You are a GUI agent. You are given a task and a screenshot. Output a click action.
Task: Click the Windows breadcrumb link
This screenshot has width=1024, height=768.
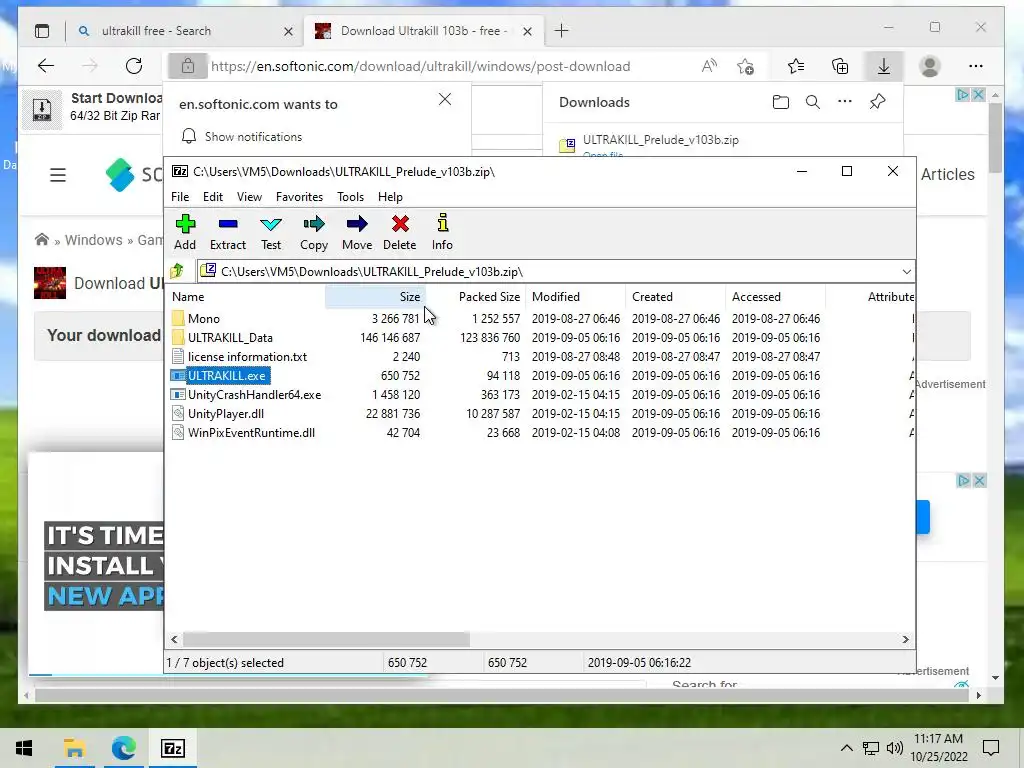(x=93, y=240)
